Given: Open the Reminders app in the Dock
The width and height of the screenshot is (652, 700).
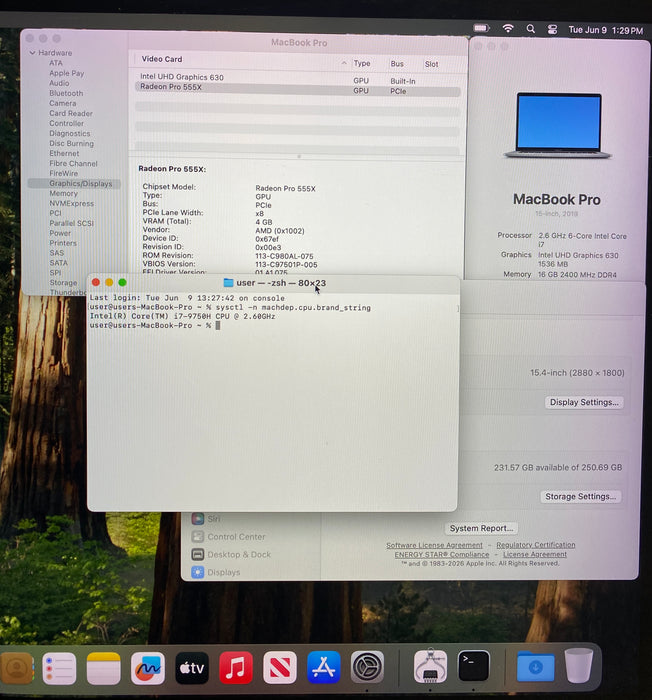Looking at the screenshot, I should pyautogui.click(x=59, y=668).
